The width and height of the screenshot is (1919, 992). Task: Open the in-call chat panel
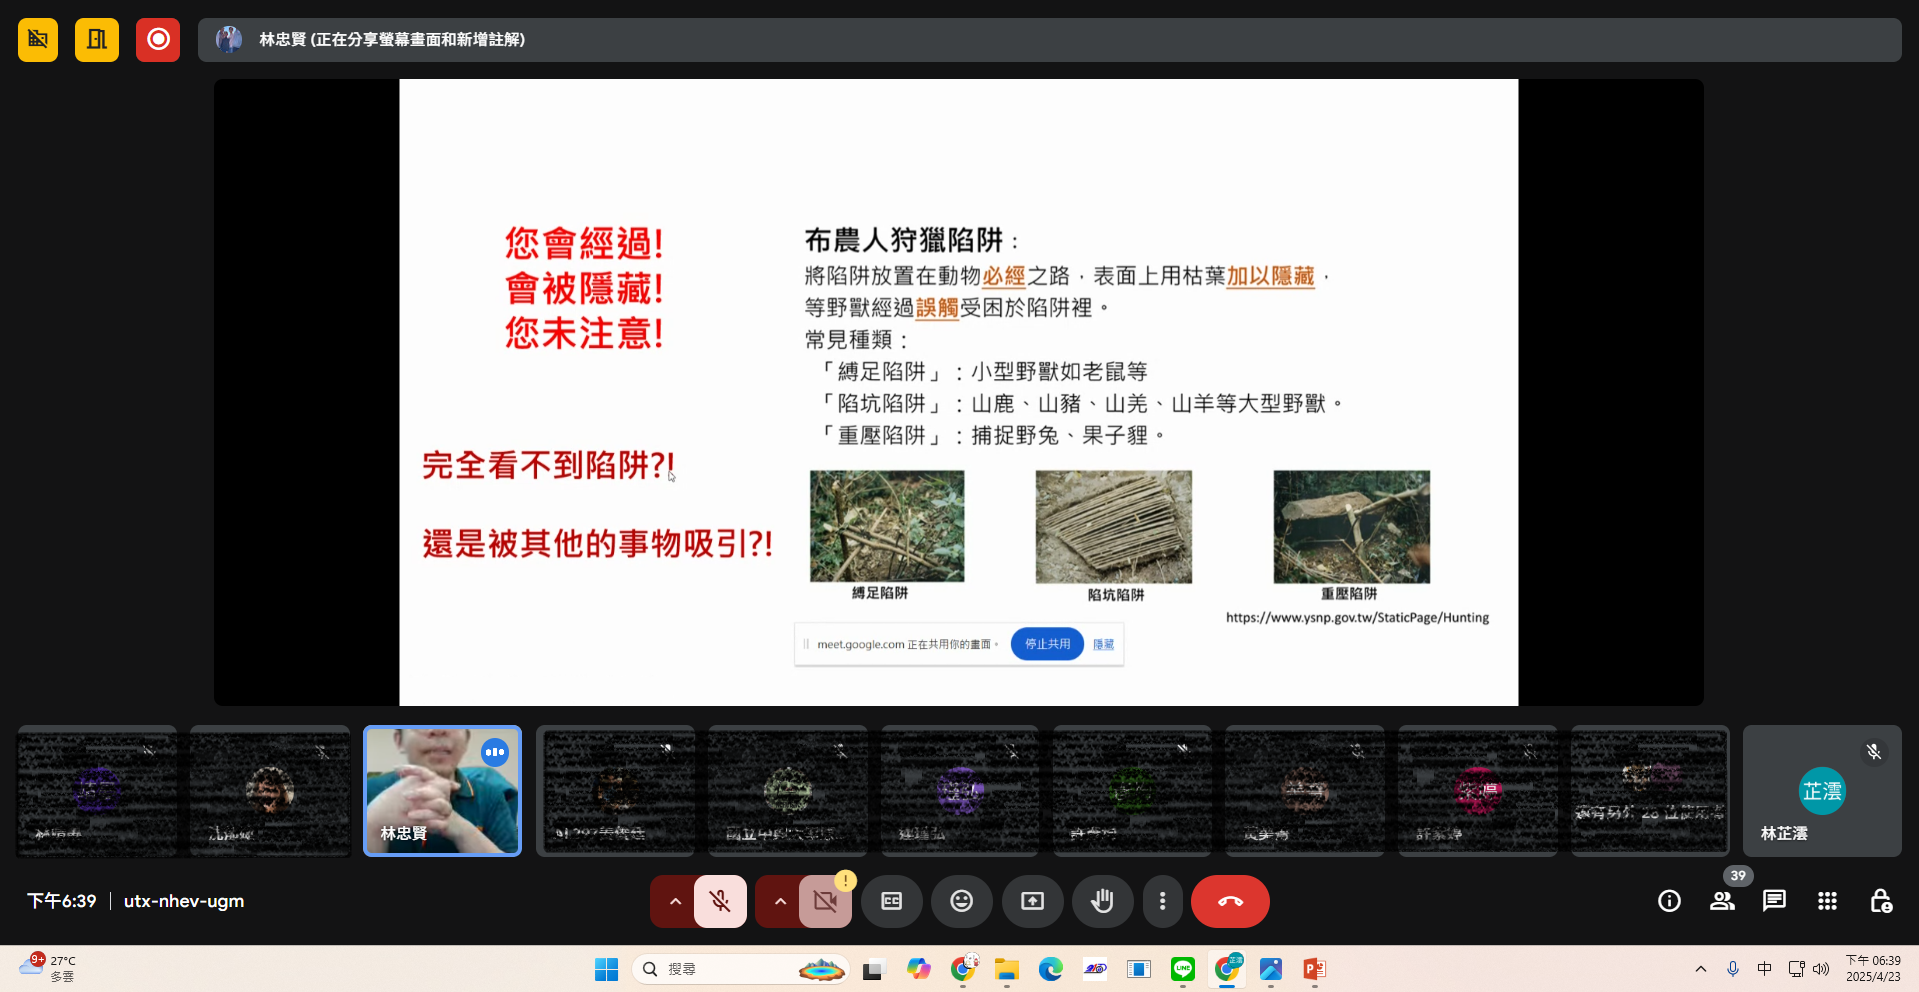(x=1773, y=901)
